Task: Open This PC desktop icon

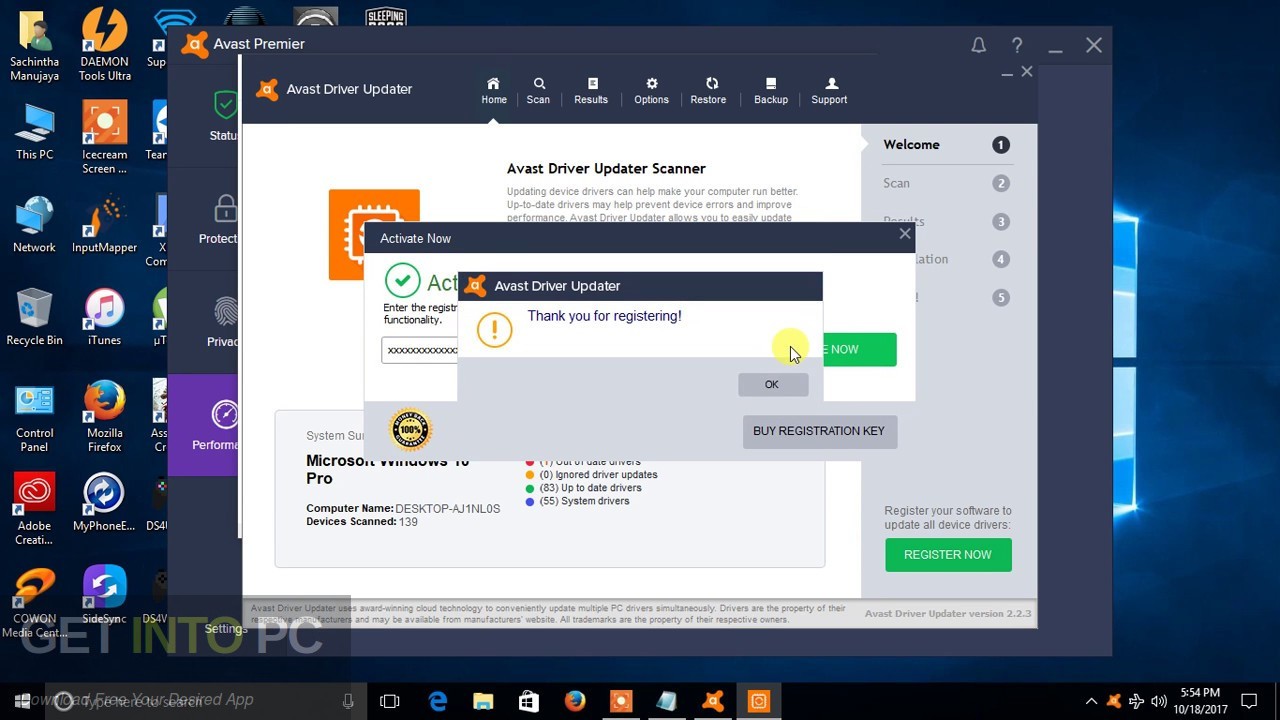Action: pyautogui.click(x=34, y=132)
